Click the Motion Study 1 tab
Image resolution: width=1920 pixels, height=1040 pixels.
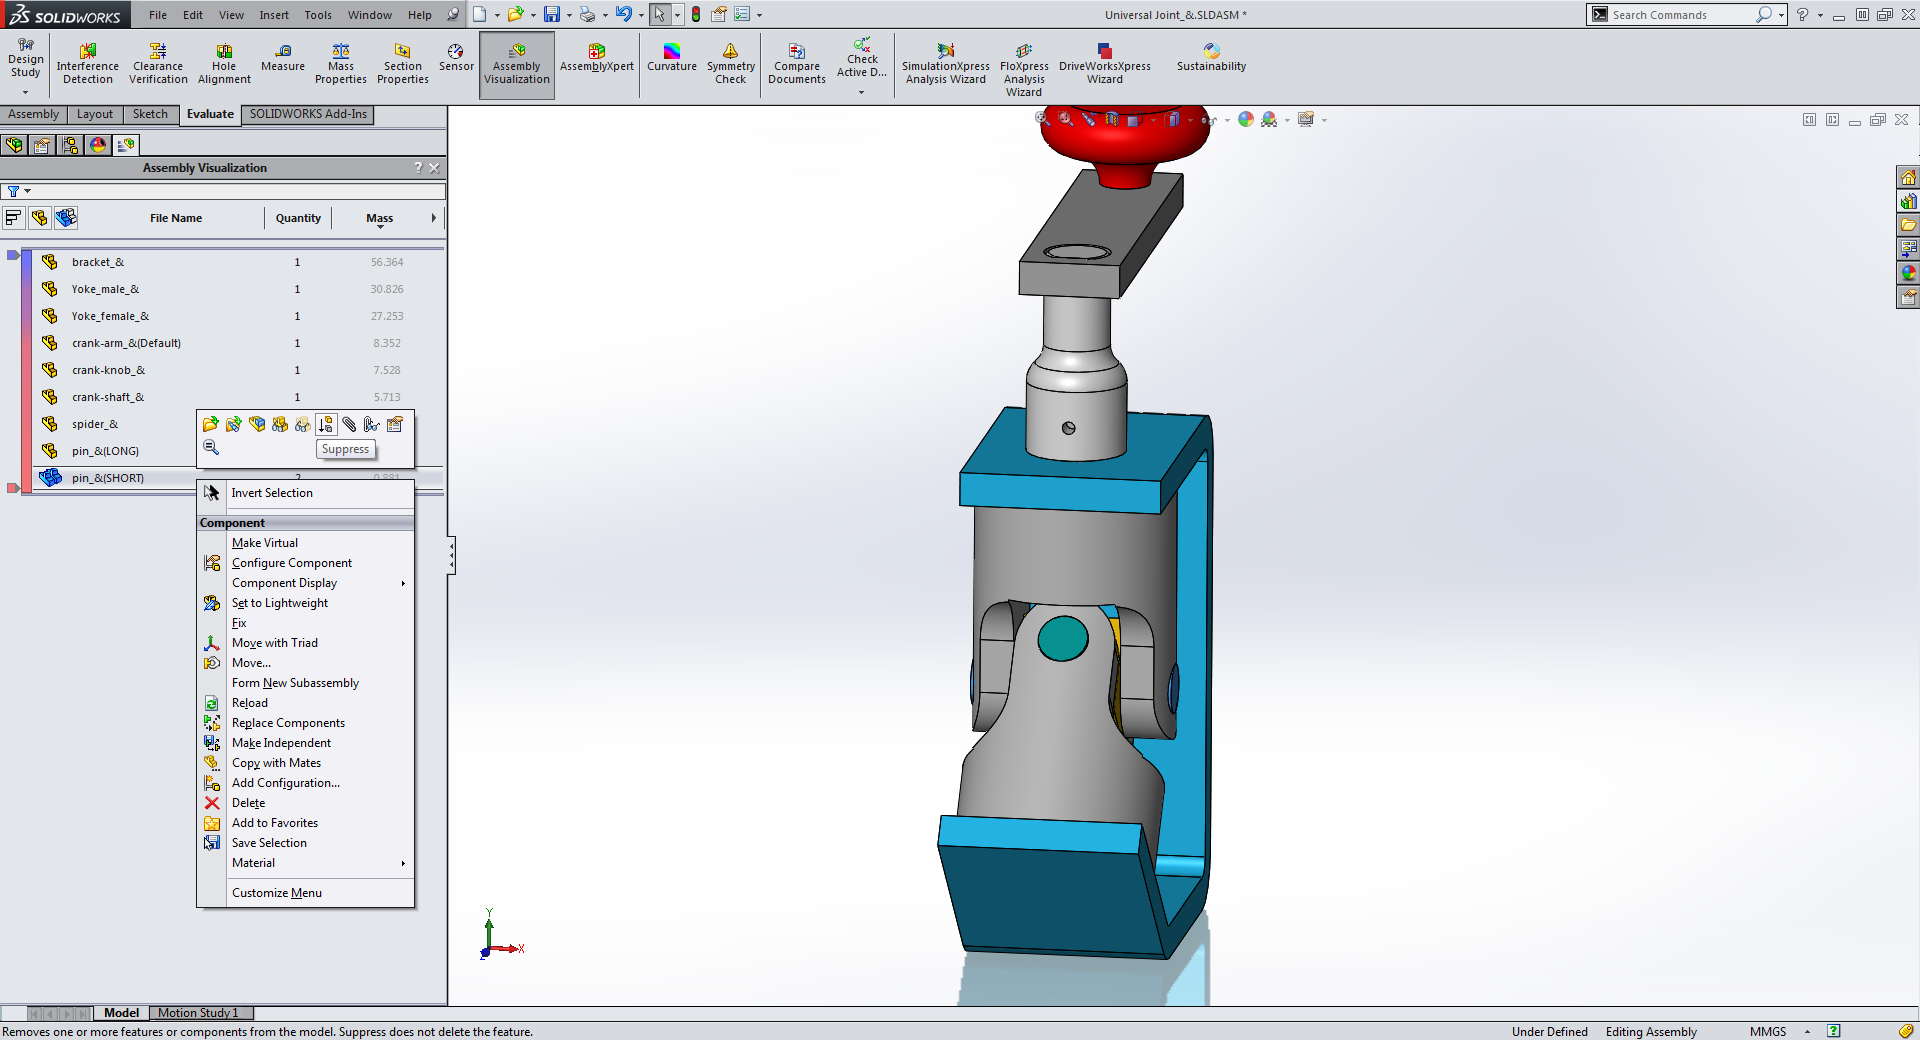[x=198, y=1013]
